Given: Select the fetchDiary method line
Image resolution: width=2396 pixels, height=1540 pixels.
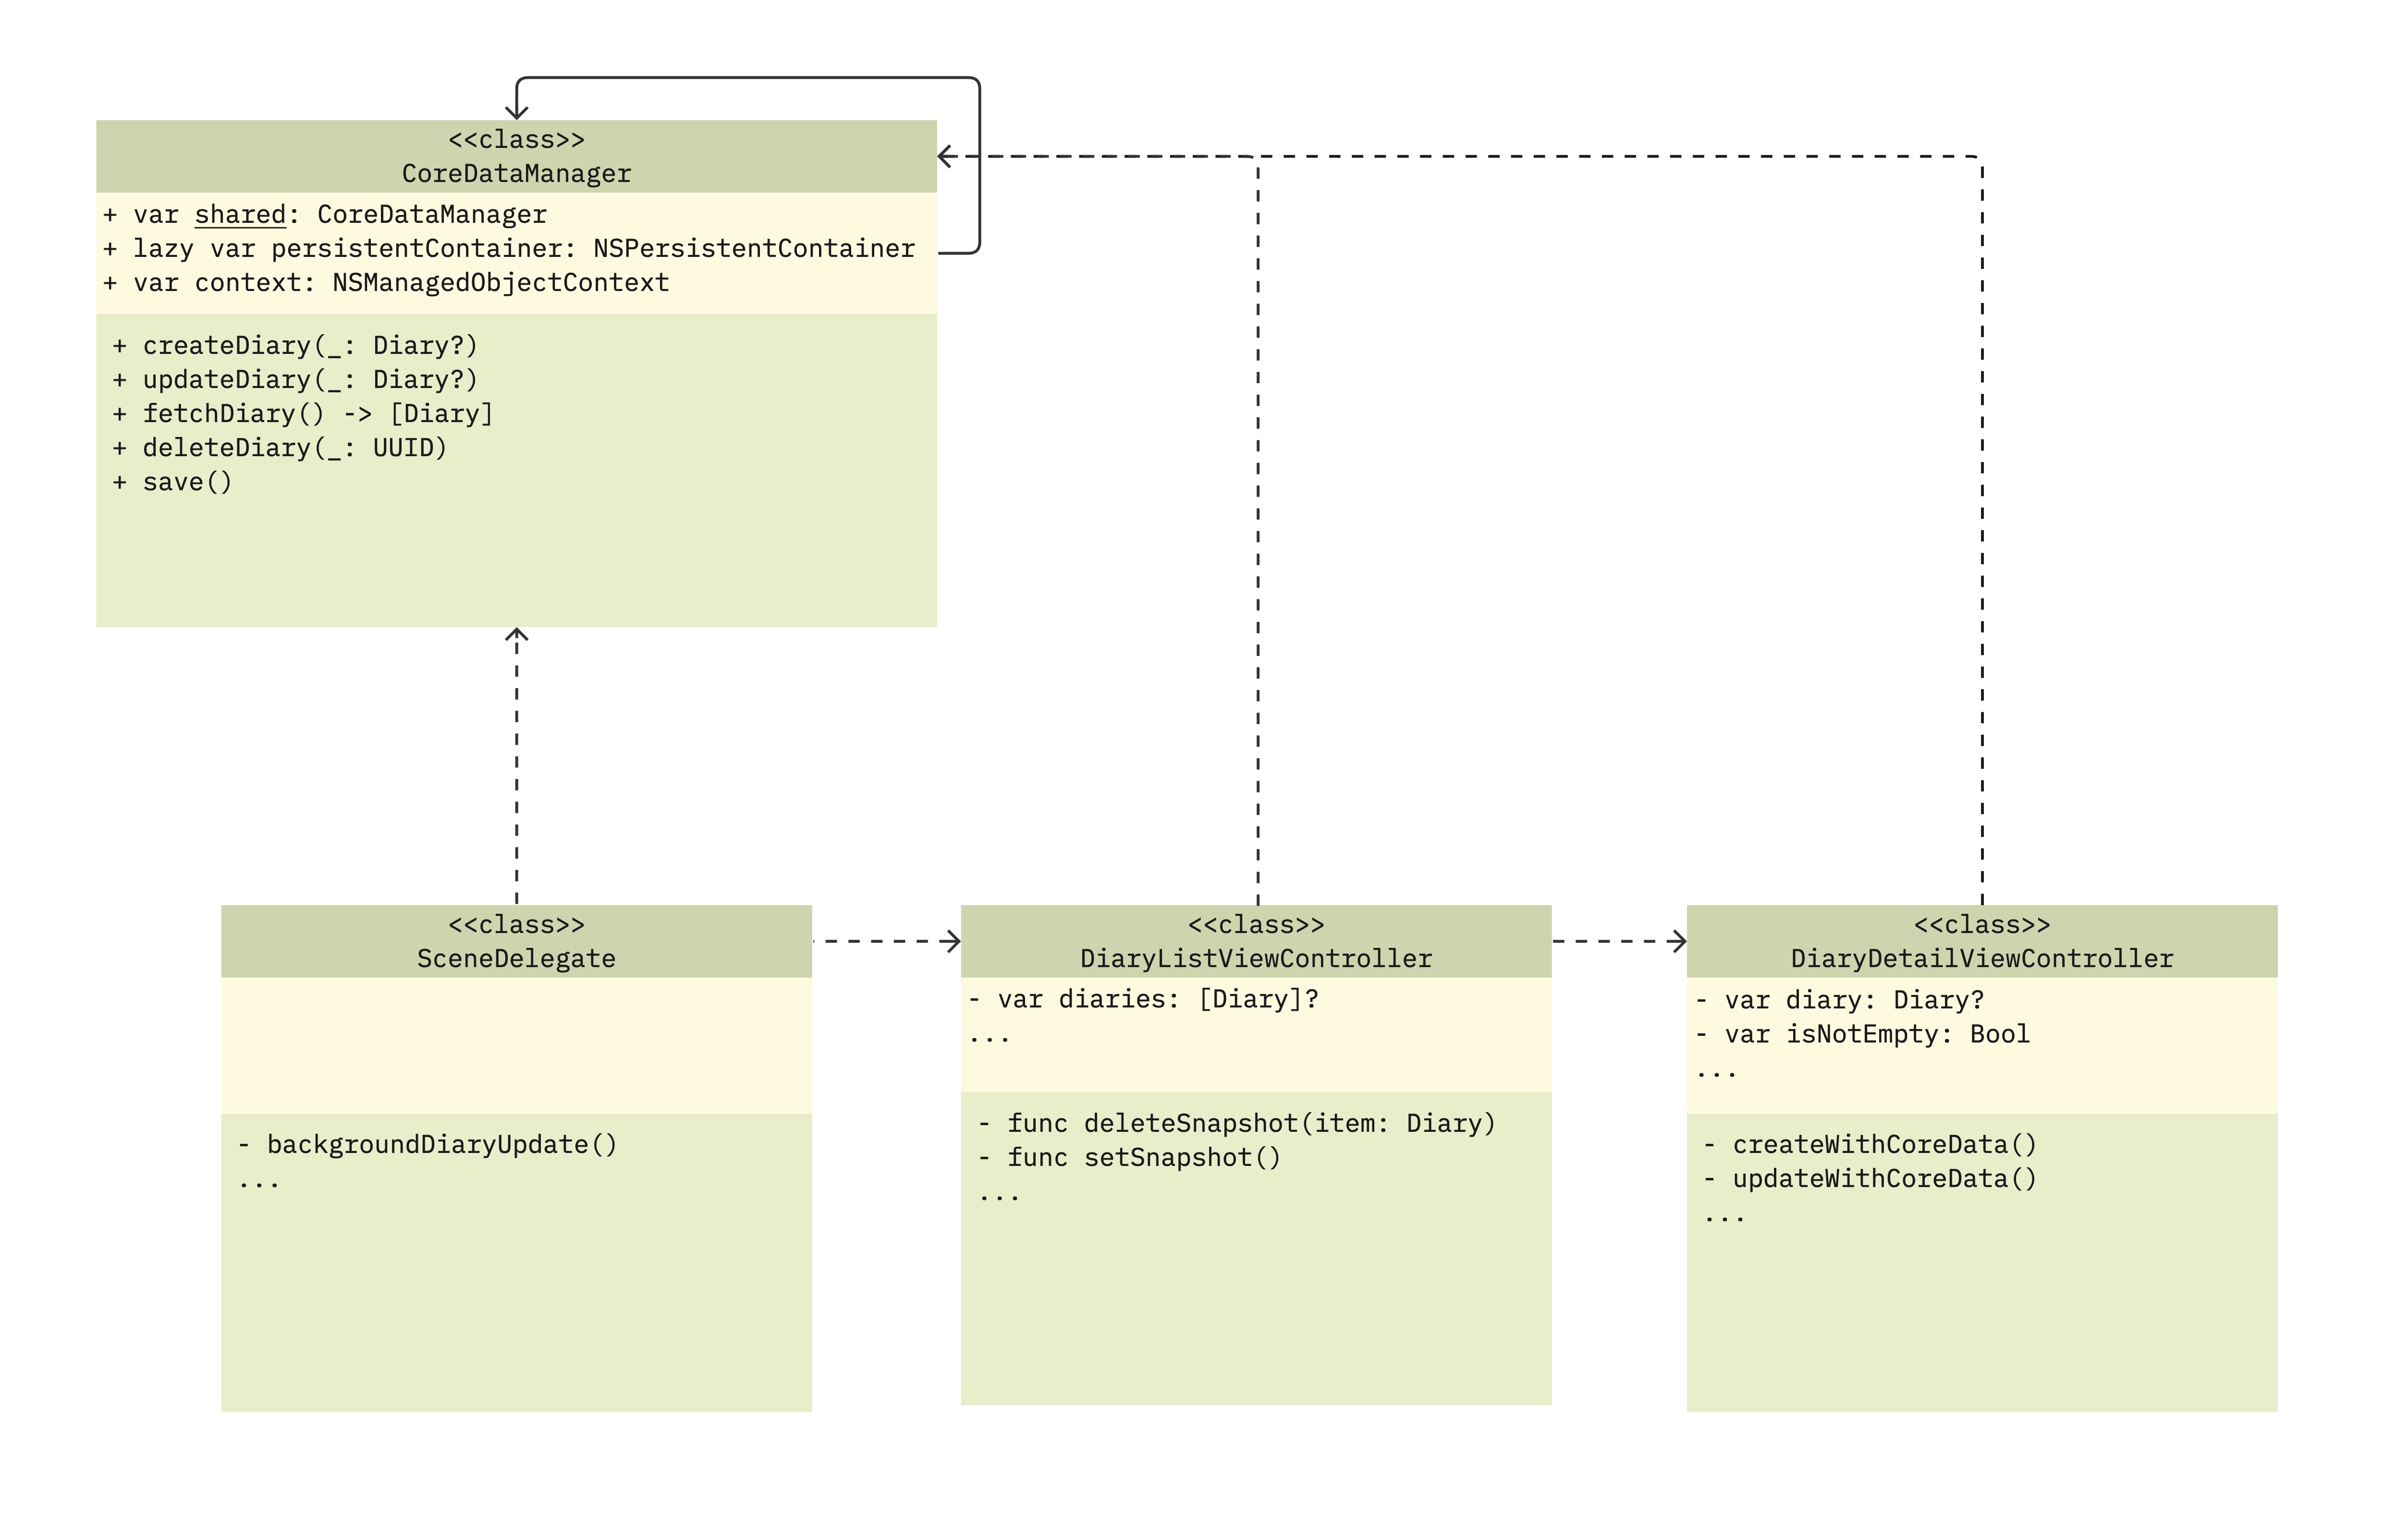Looking at the screenshot, I should click(304, 414).
